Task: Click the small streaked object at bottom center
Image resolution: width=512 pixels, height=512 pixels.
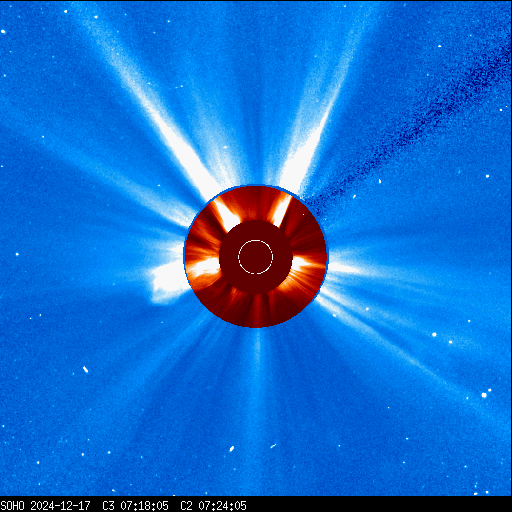Action: (273, 446)
